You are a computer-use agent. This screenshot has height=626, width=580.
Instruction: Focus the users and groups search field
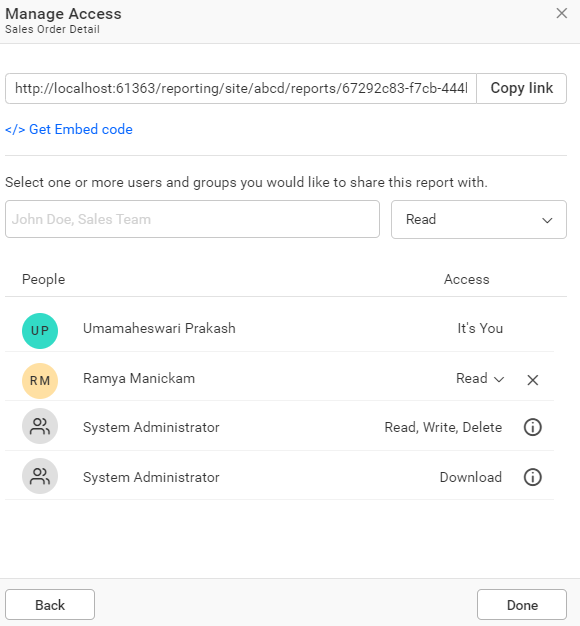click(192, 219)
